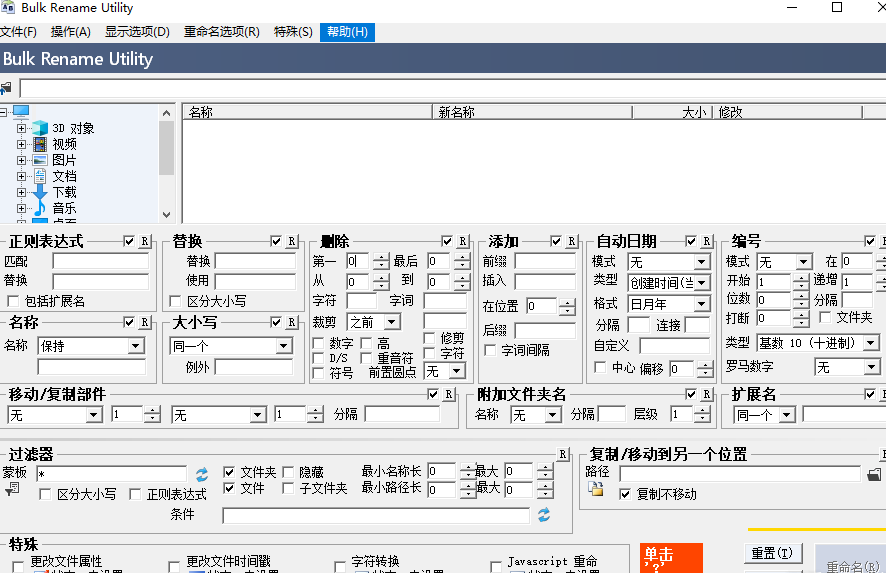
Task: Open 大小写 同一个 dropdown
Action: click(x=284, y=346)
